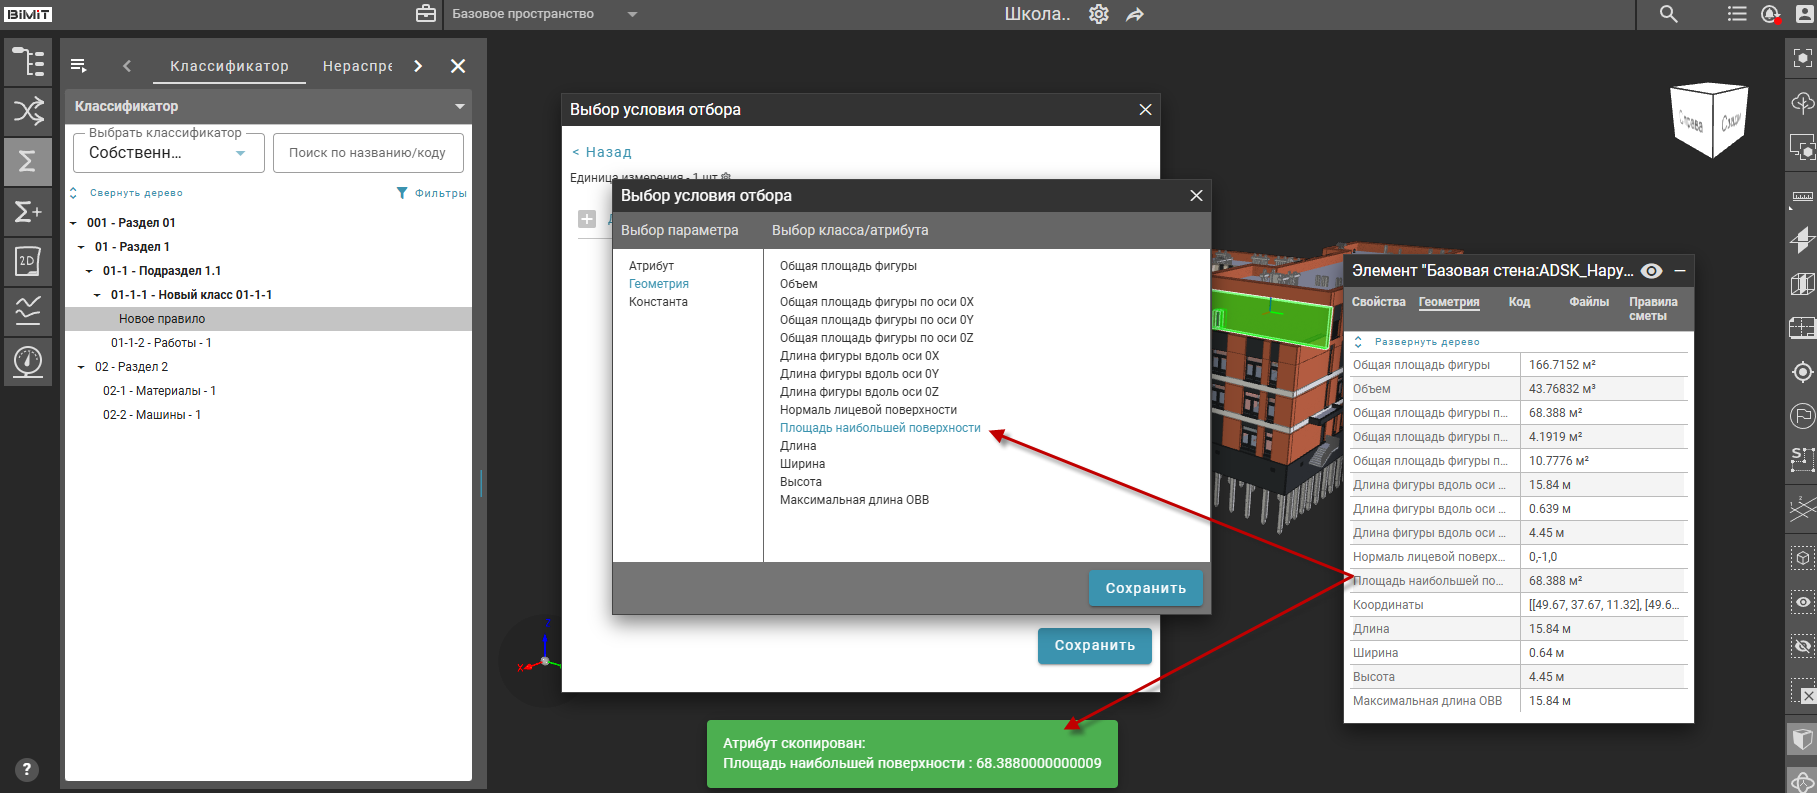1817x793 pixels.
Task: Switch to the Свойства tab in element panel
Action: tap(1378, 302)
